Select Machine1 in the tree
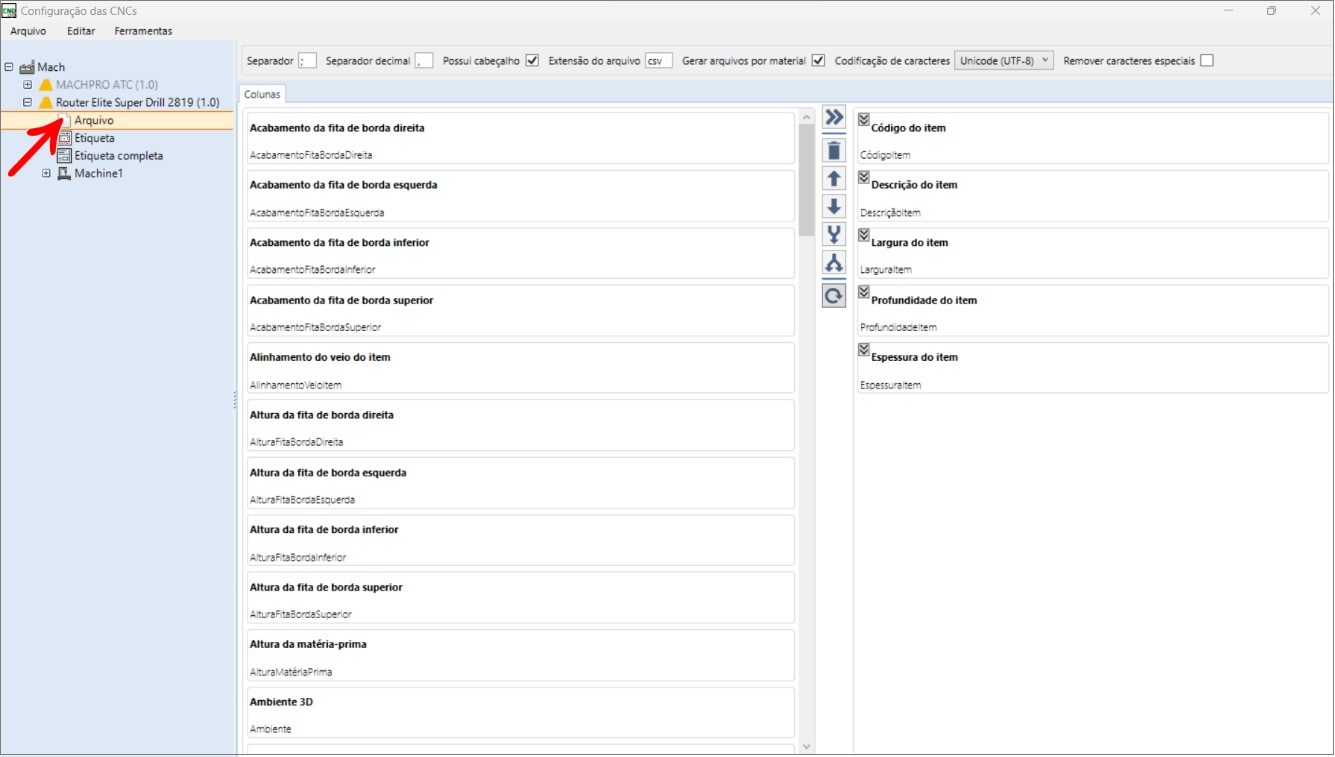Image resolution: width=1335 pixels, height=757 pixels. [x=98, y=174]
